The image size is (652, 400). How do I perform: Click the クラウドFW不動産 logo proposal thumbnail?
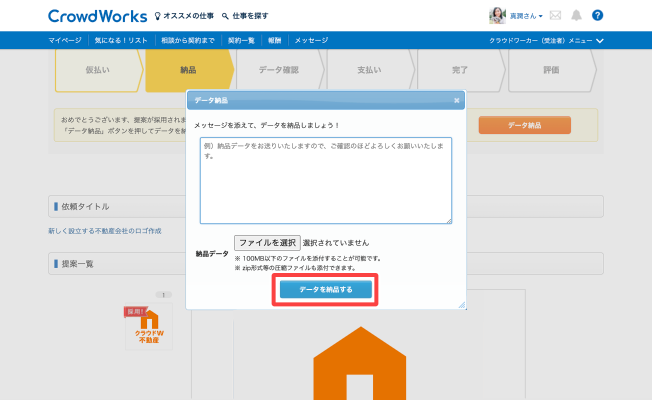[x=148, y=328]
